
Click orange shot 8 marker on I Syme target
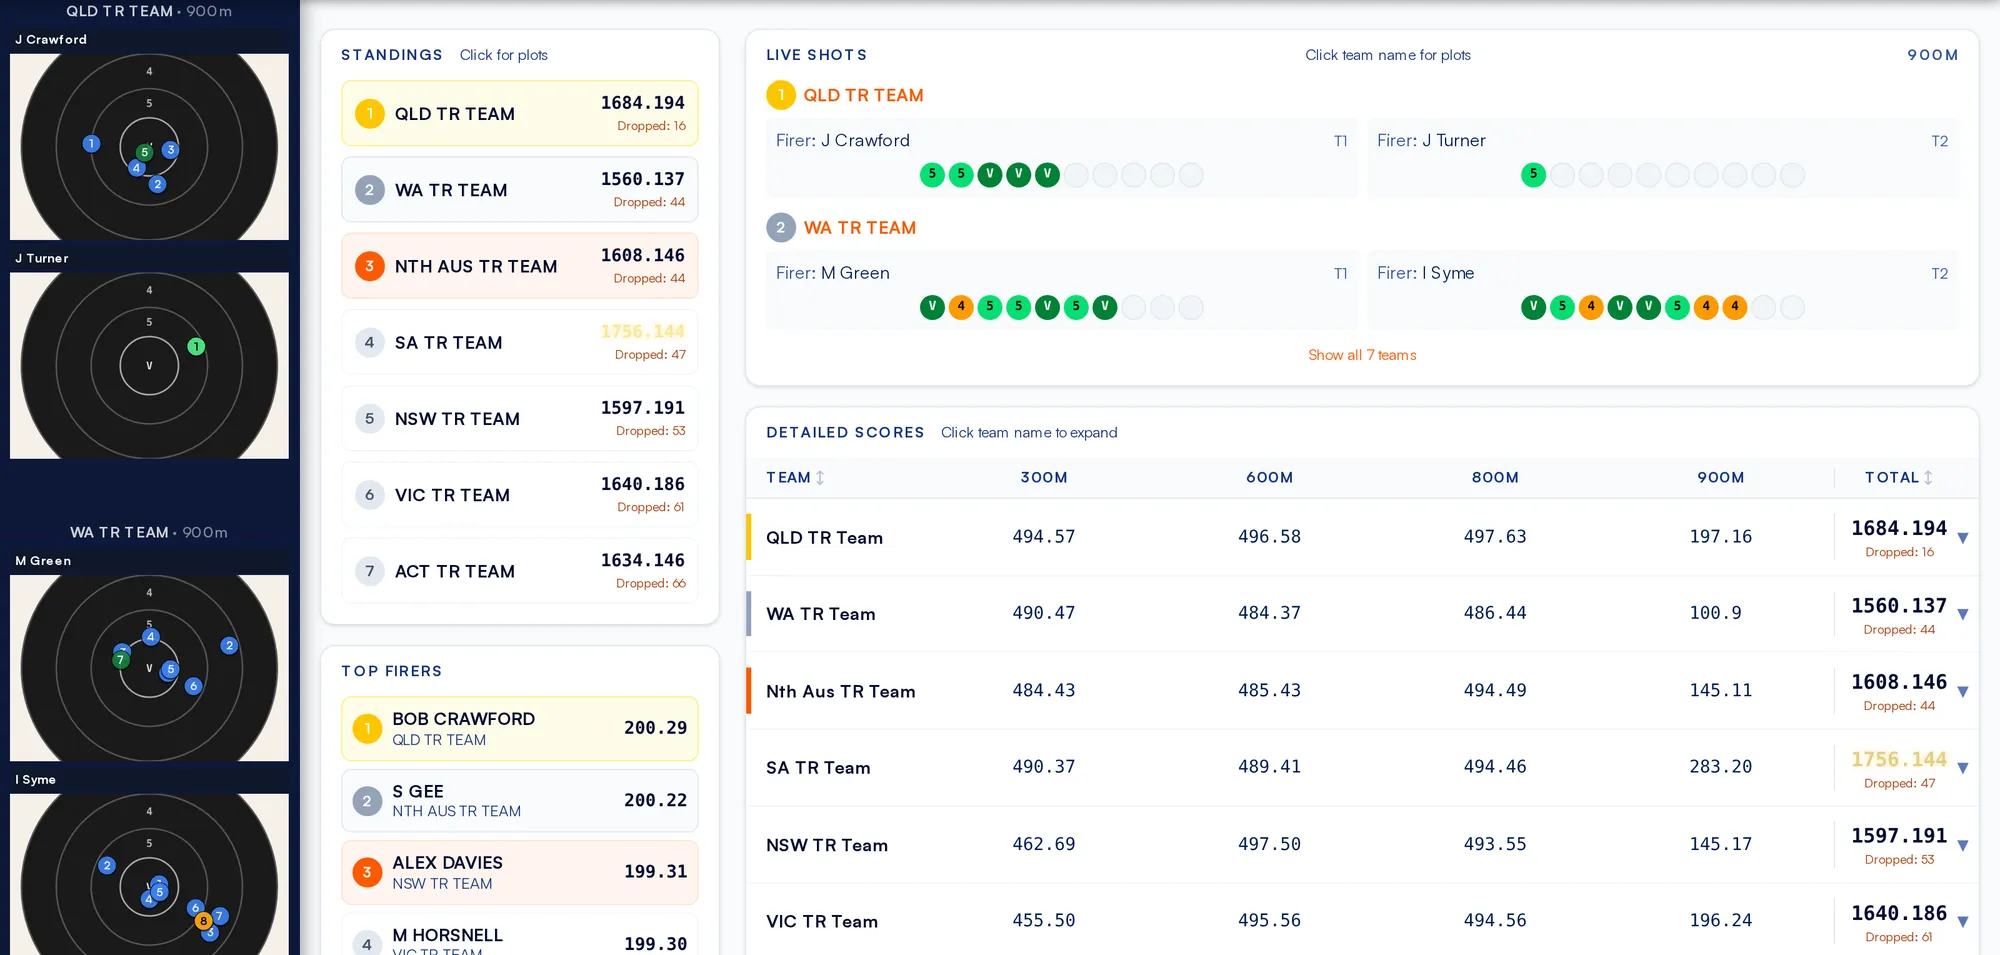pyautogui.click(x=203, y=921)
